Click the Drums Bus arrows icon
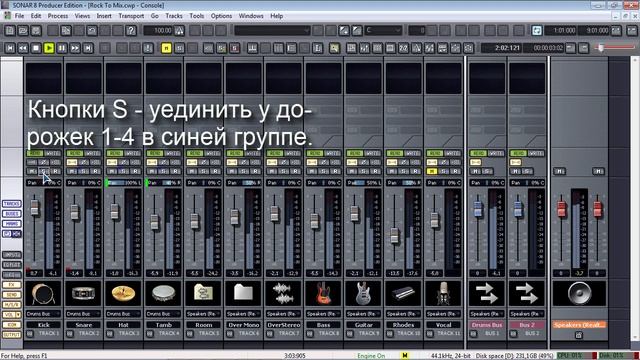The height and width of the screenshot is (360, 640). click(x=487, y=293)
